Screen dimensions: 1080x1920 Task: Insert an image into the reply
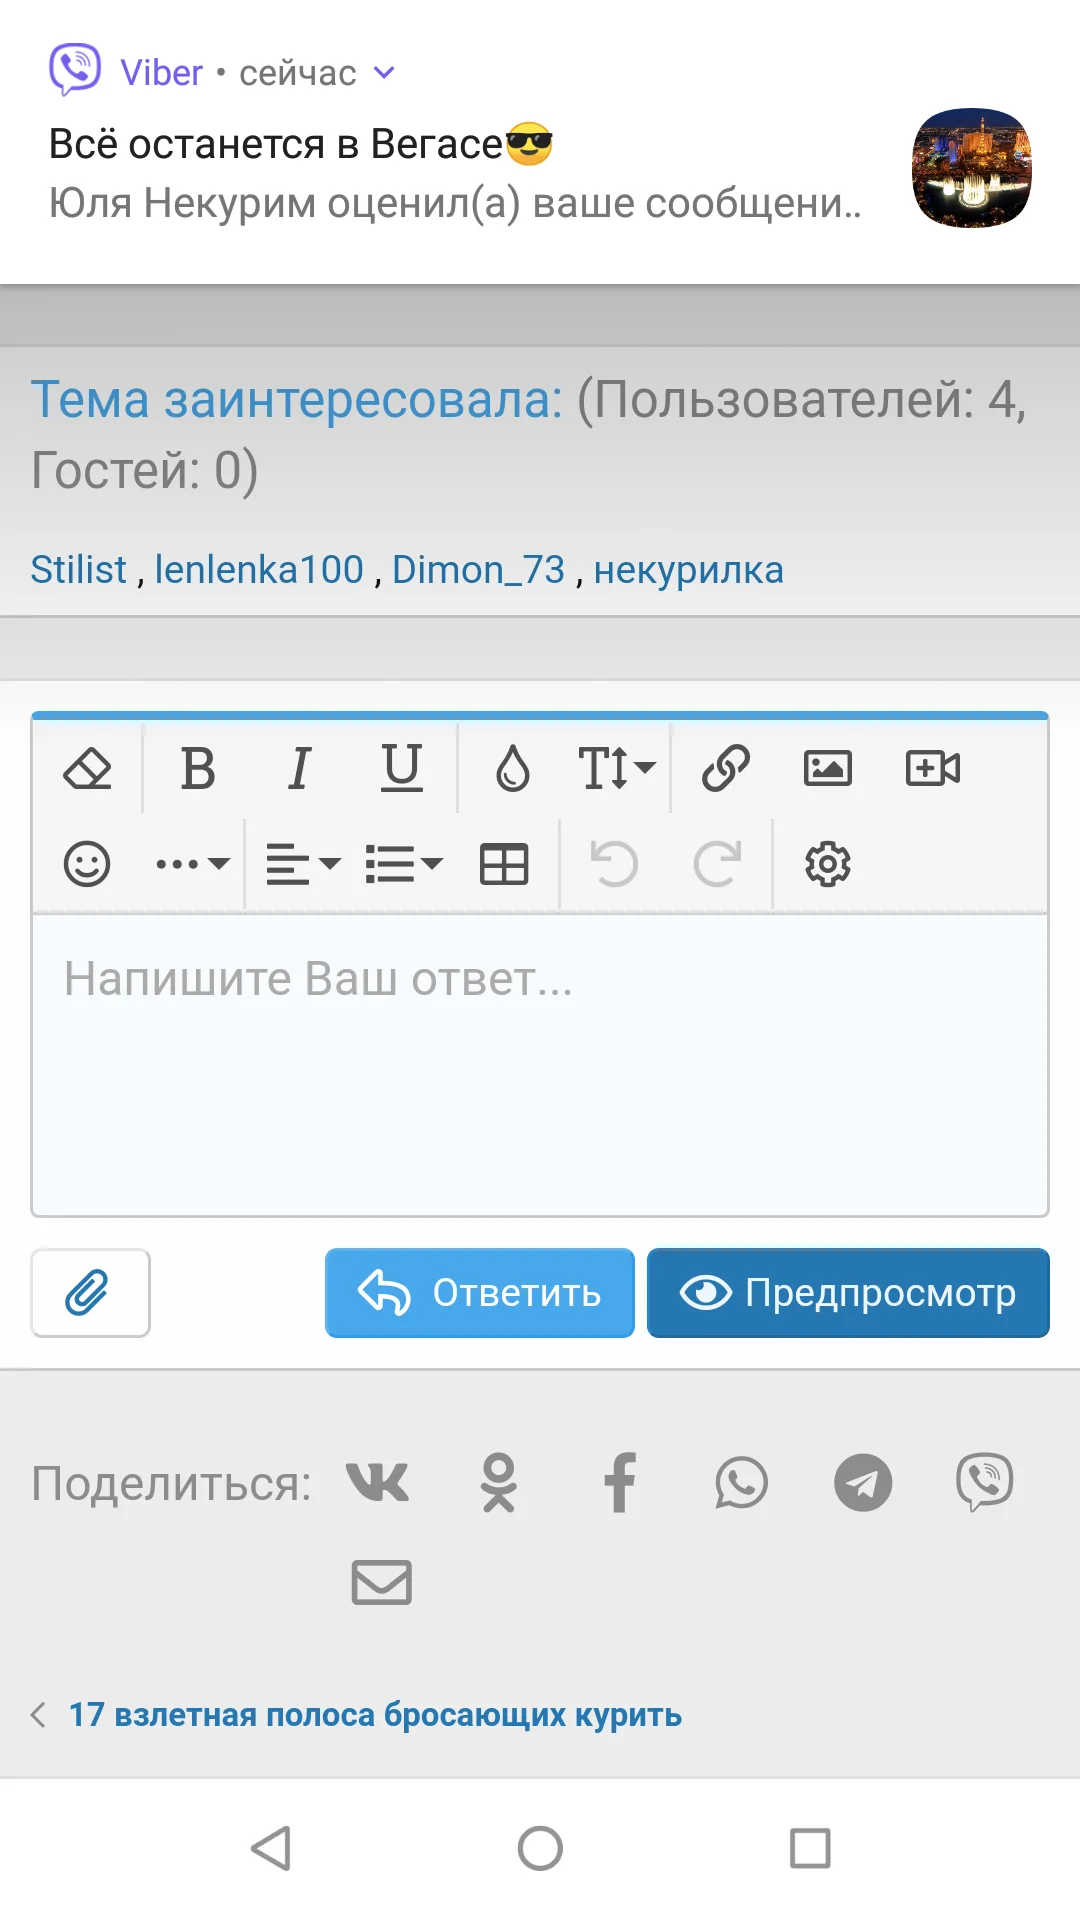pos(828,769)
